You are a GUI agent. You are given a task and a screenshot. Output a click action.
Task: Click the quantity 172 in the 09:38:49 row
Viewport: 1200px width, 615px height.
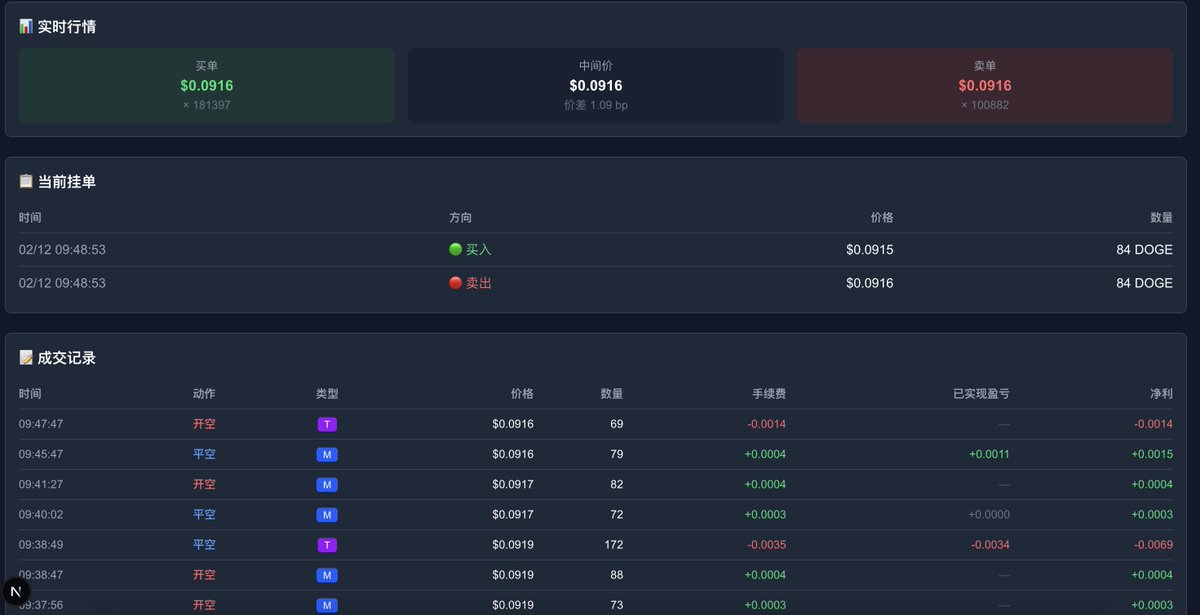613,545
